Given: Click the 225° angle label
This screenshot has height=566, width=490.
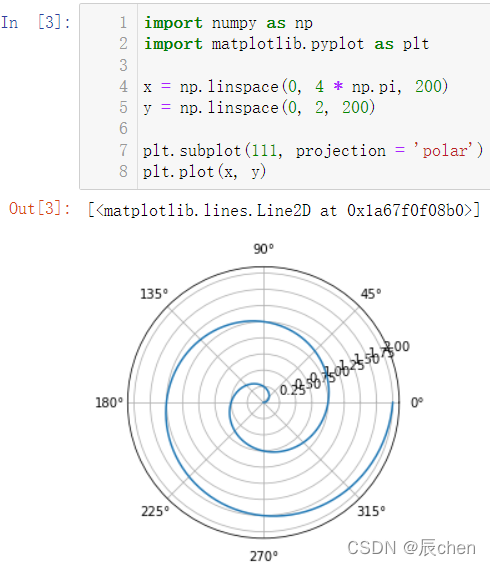Looking at the screenshot, I should (x=155, y=511).
